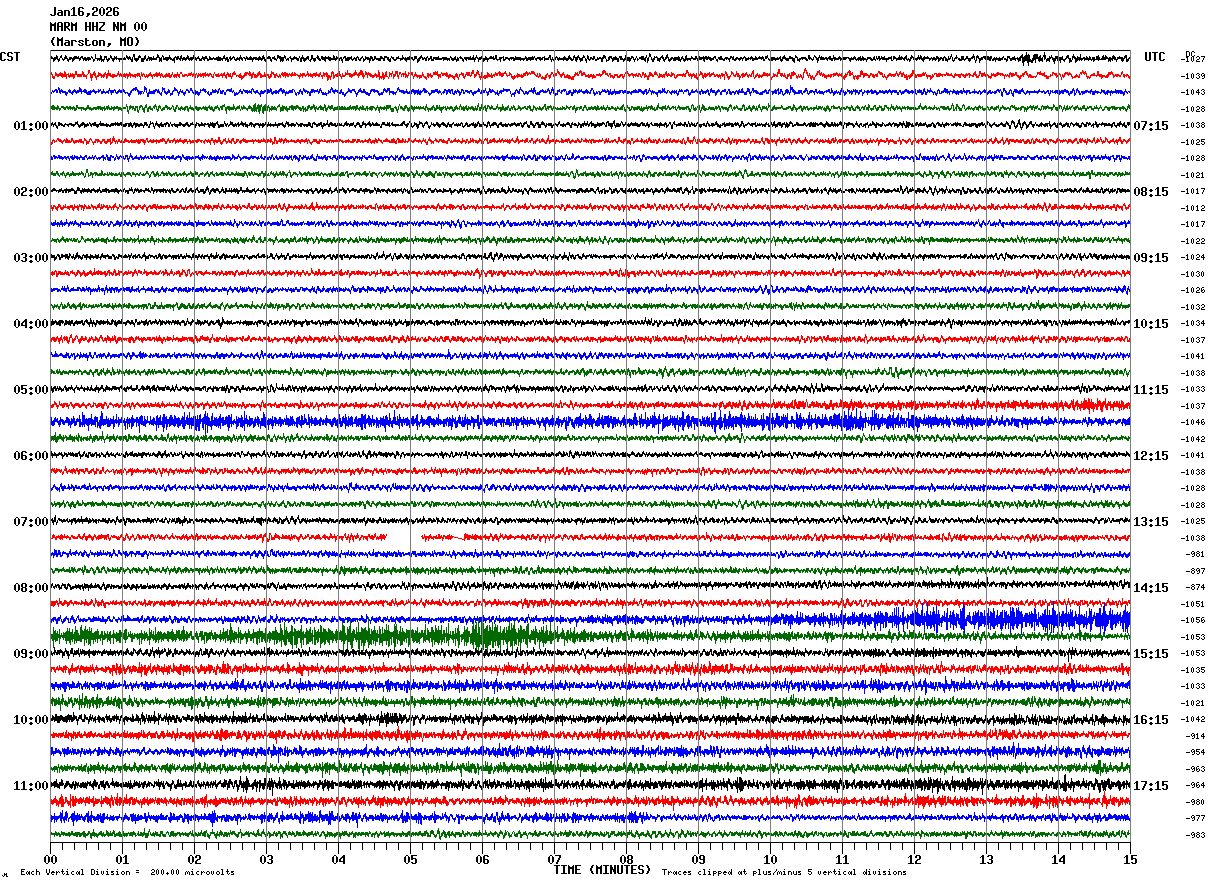The image size is (1210, 886).
Task: Click minute 09 on the time axis
Action: point(698,859)
